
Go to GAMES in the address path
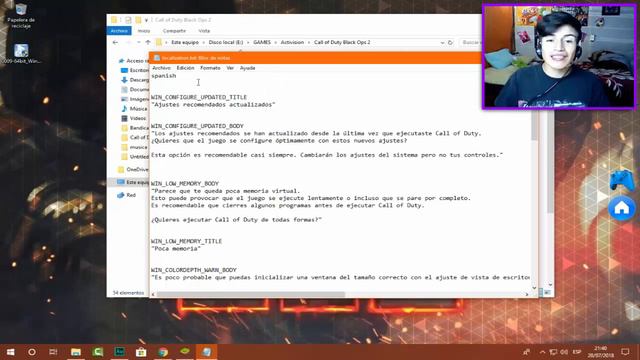pyautogui.click(x=262, y=42)
